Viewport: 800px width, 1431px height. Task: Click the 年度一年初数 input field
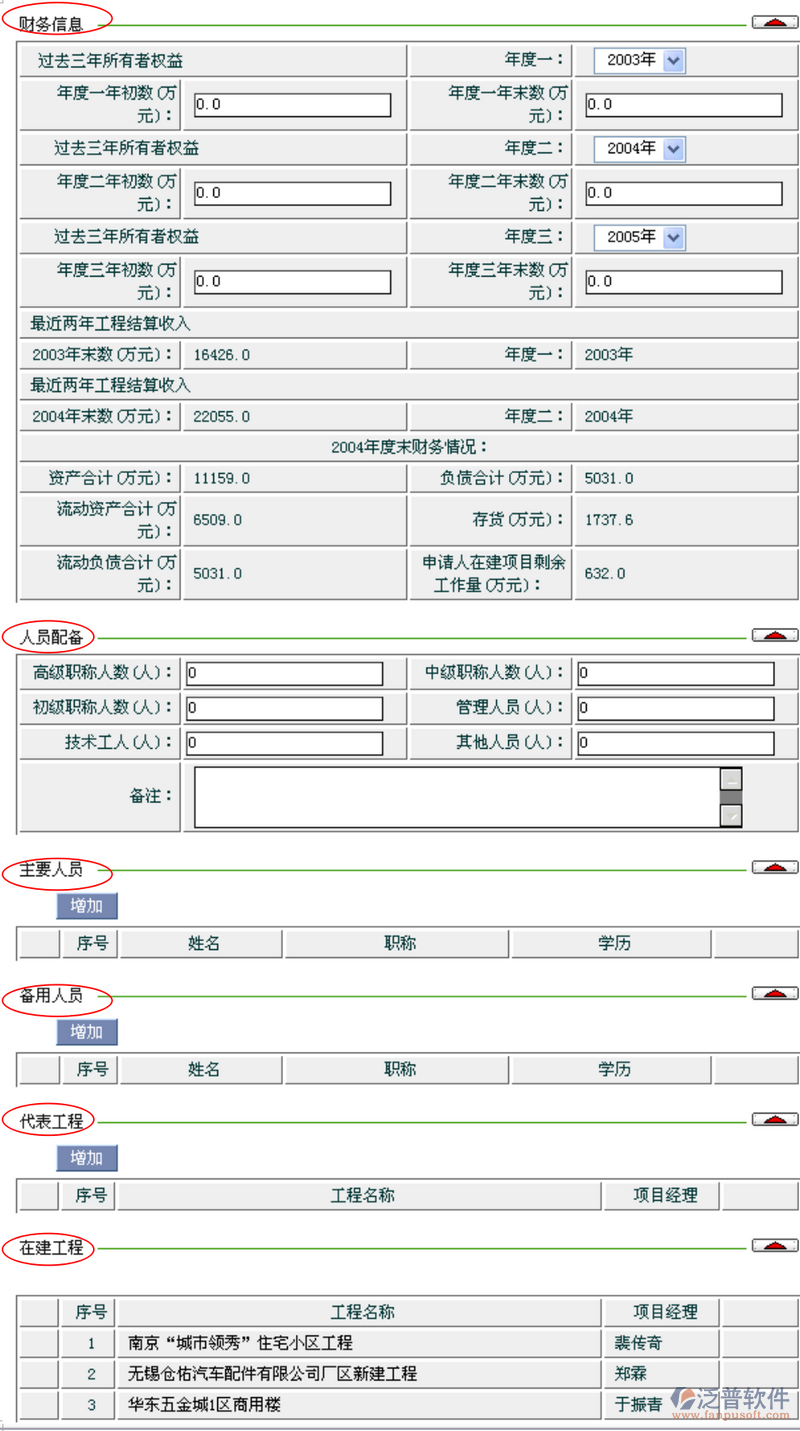tap(292, 105)
